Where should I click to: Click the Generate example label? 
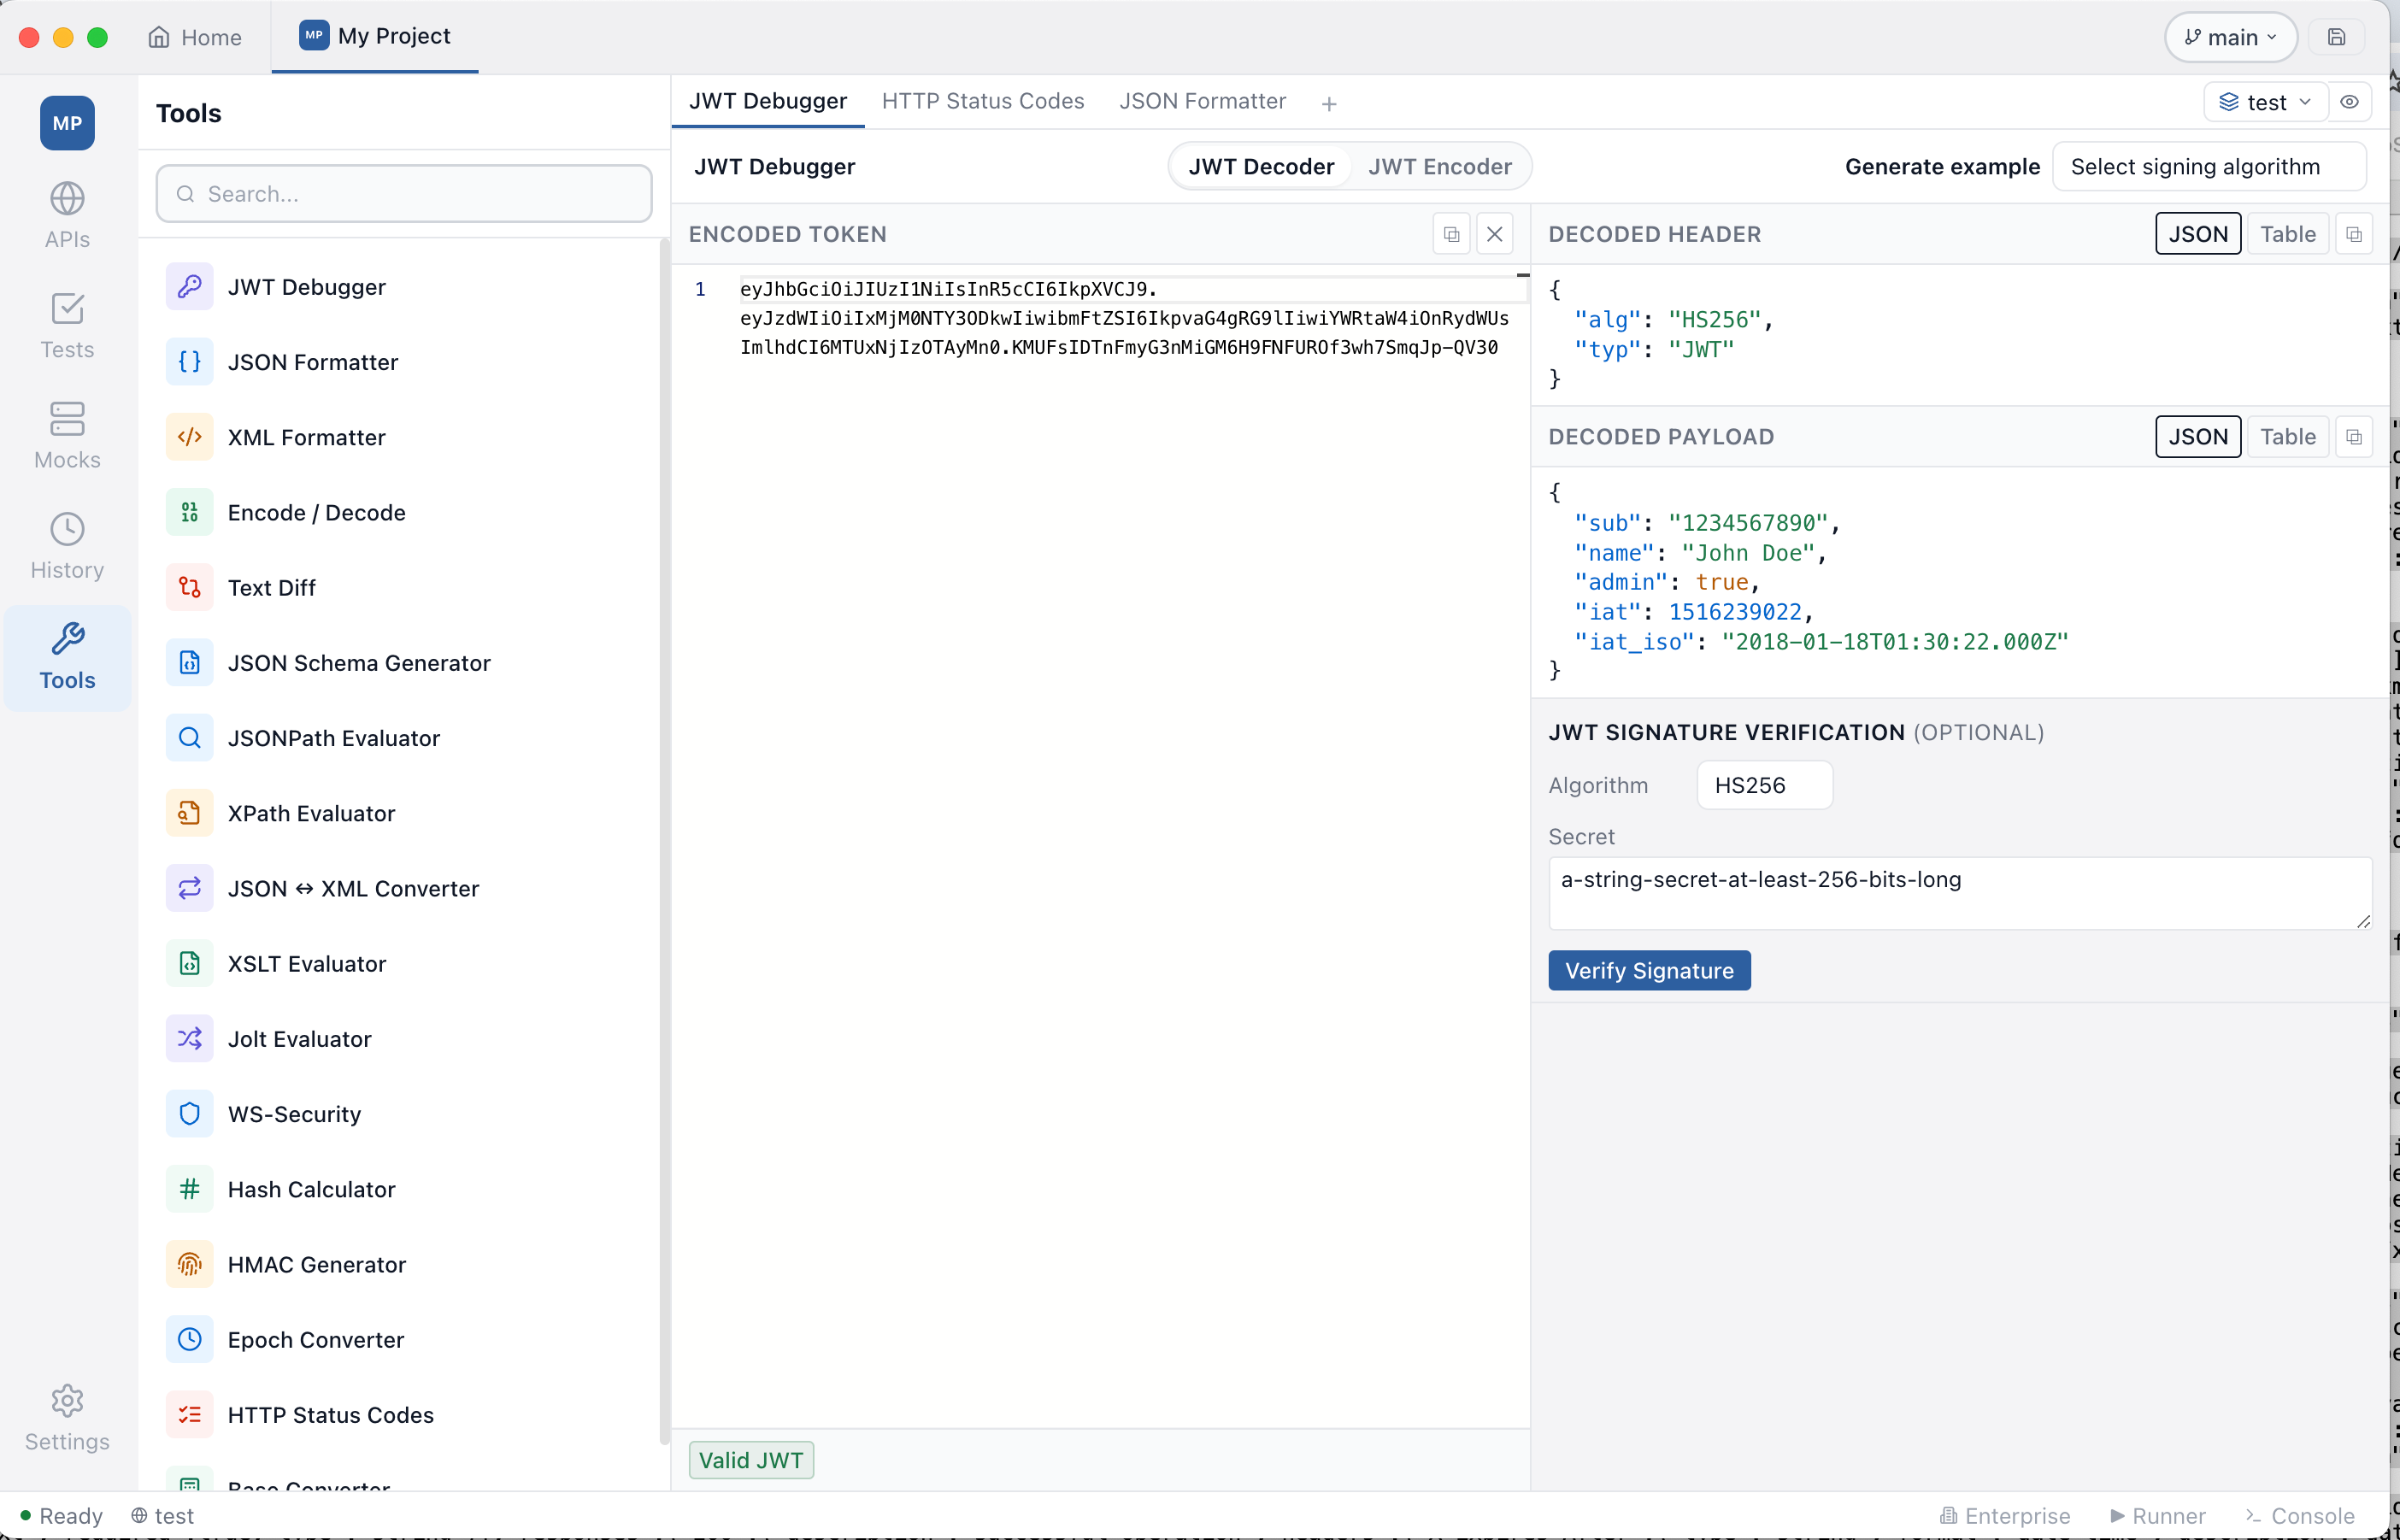click(1942, 167)
